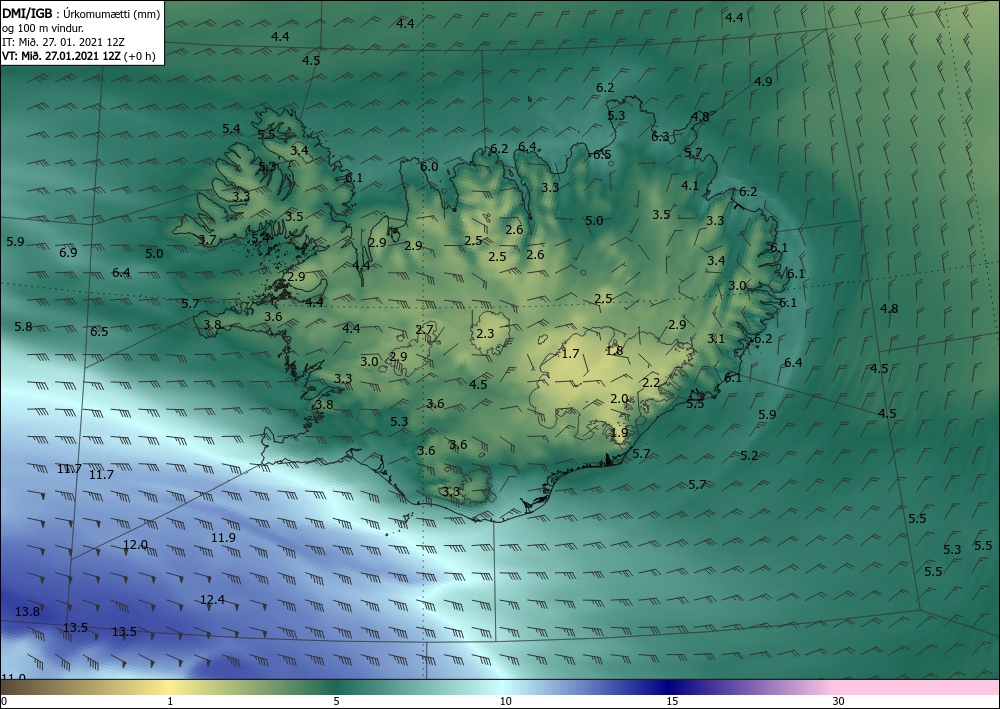The width and height of the screenshot is (1000, 709).
Task: Click the 6.3 value on the map
Action: click(660, 136)
